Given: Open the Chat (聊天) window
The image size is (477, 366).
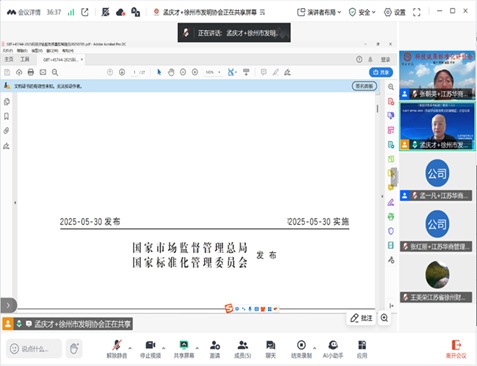Looking at the screenshot, I should (271, 349).
